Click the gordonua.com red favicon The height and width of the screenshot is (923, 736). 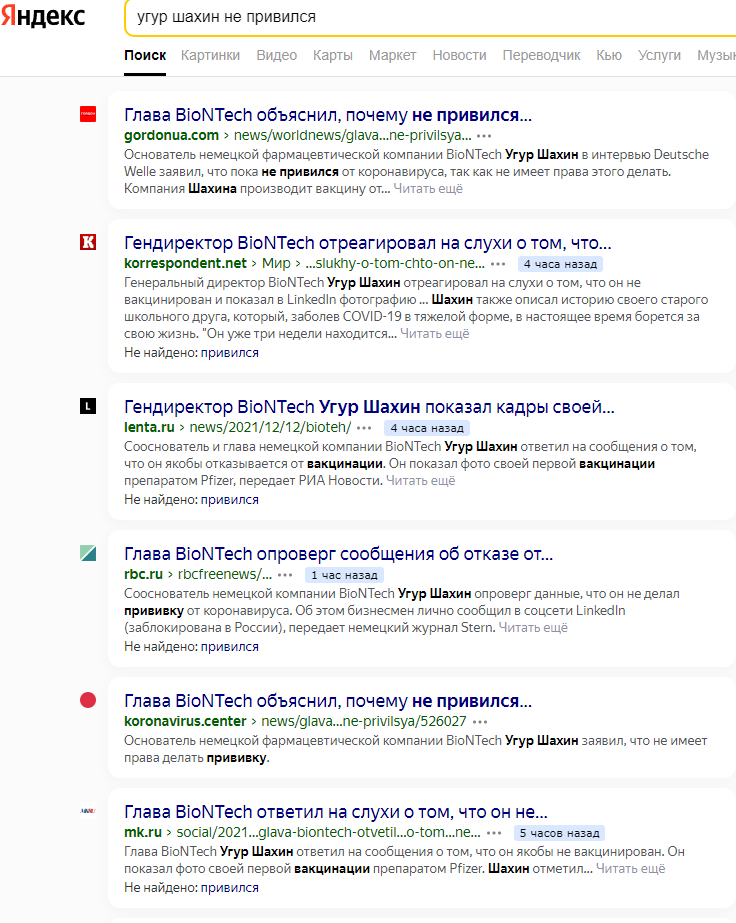[88, 114]
